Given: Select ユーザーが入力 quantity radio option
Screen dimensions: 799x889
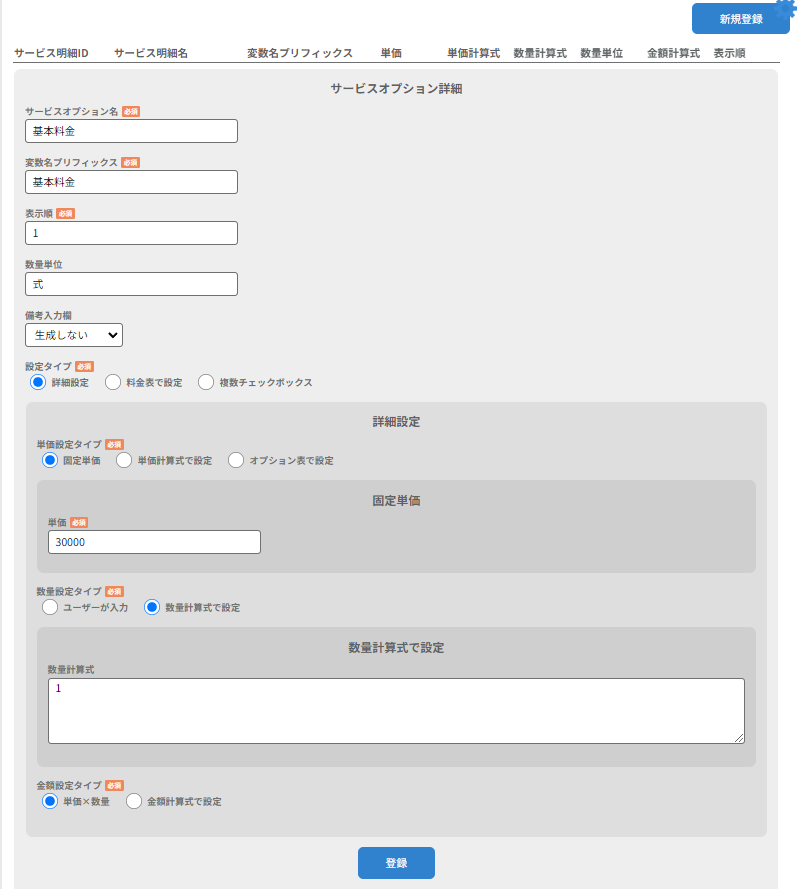Looking at the screenshot, I should (50, 607).
